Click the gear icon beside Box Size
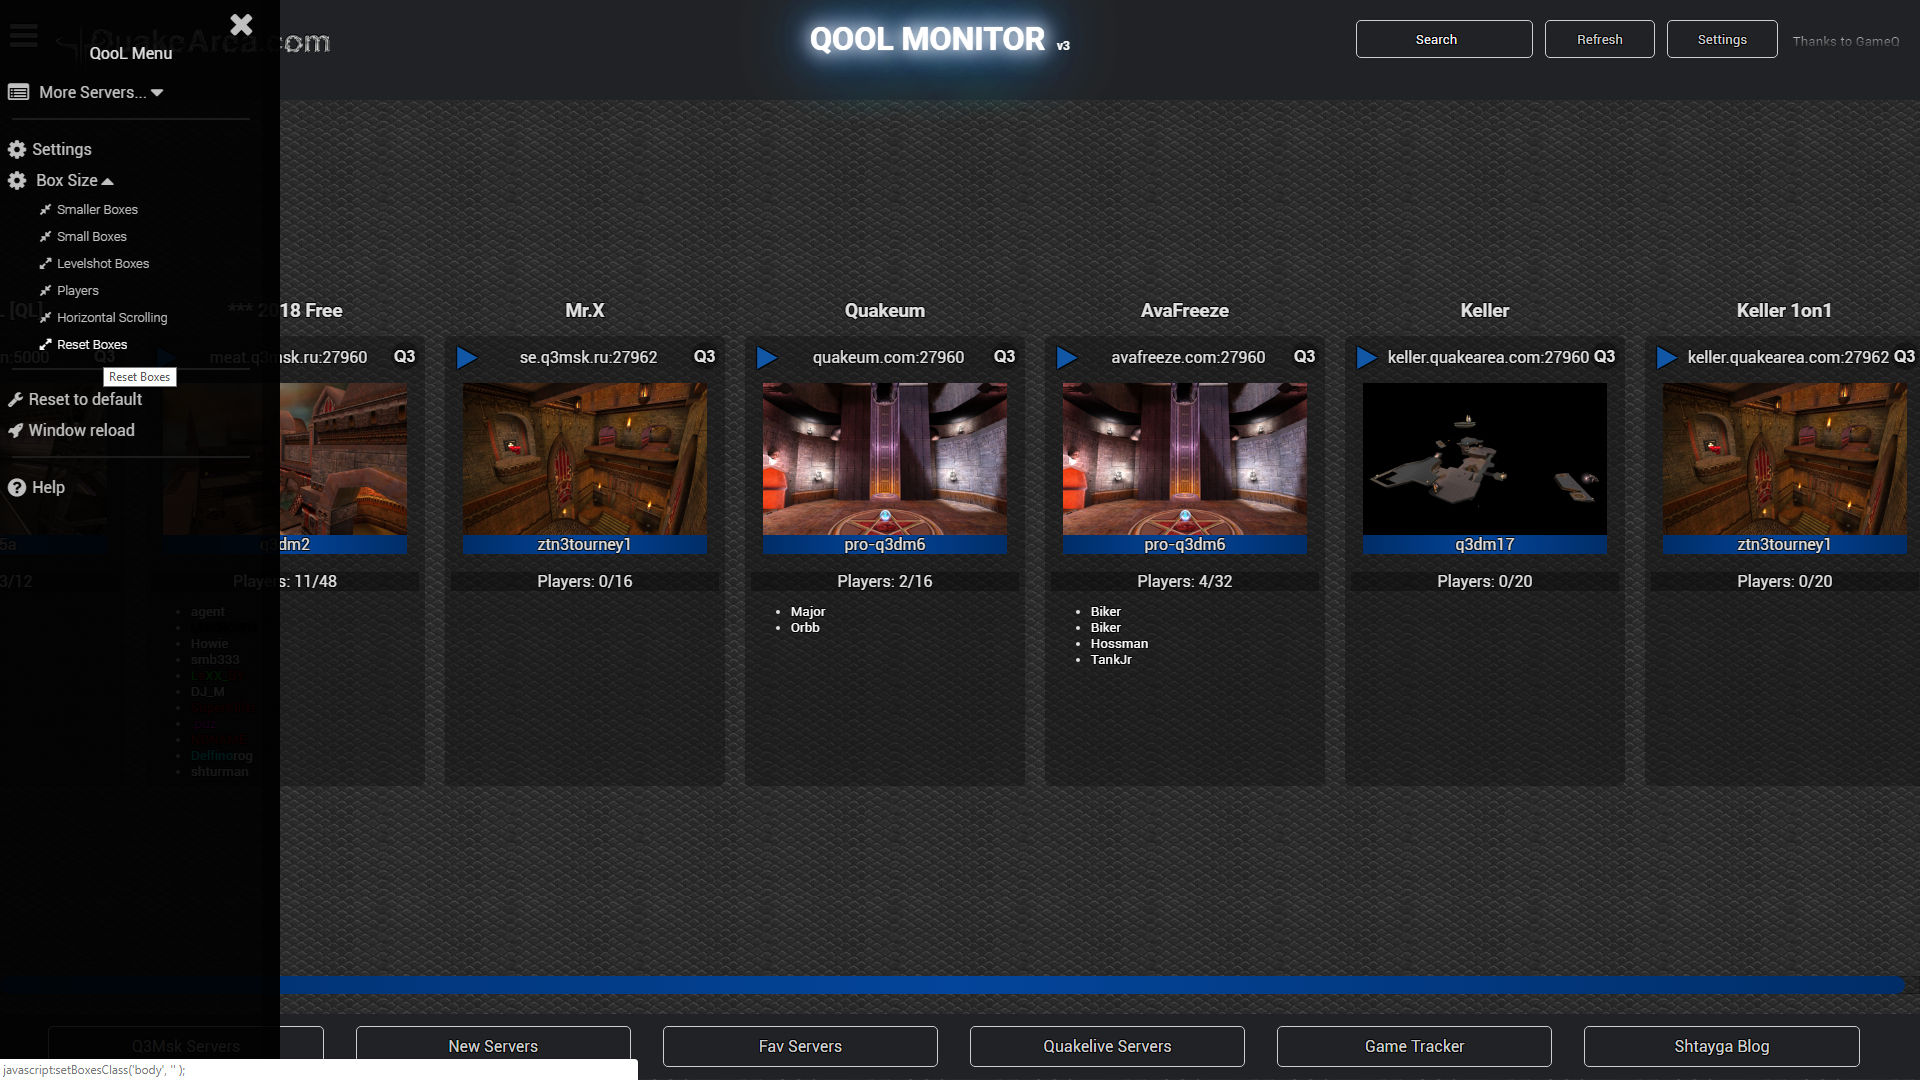 pos(17,180)
